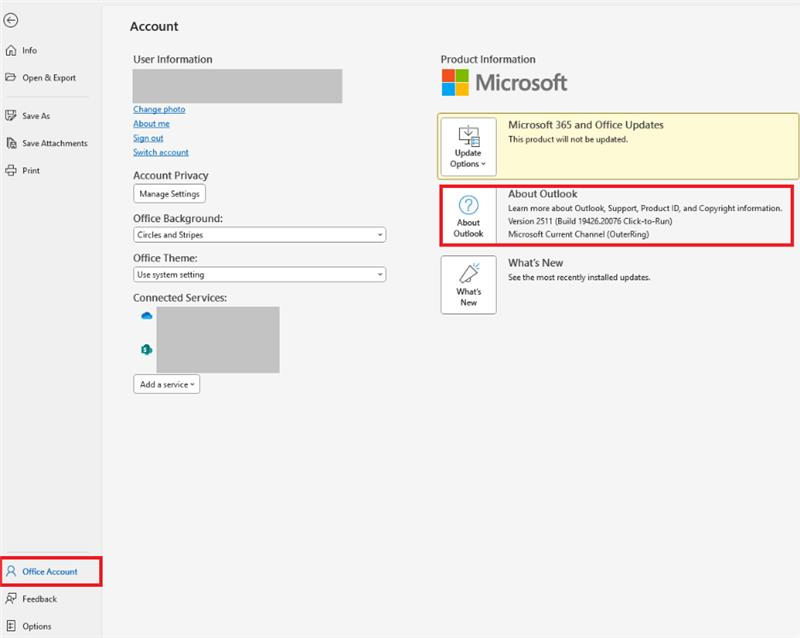Click the Sign out link

pyautogui.click(x=147, y=138)
